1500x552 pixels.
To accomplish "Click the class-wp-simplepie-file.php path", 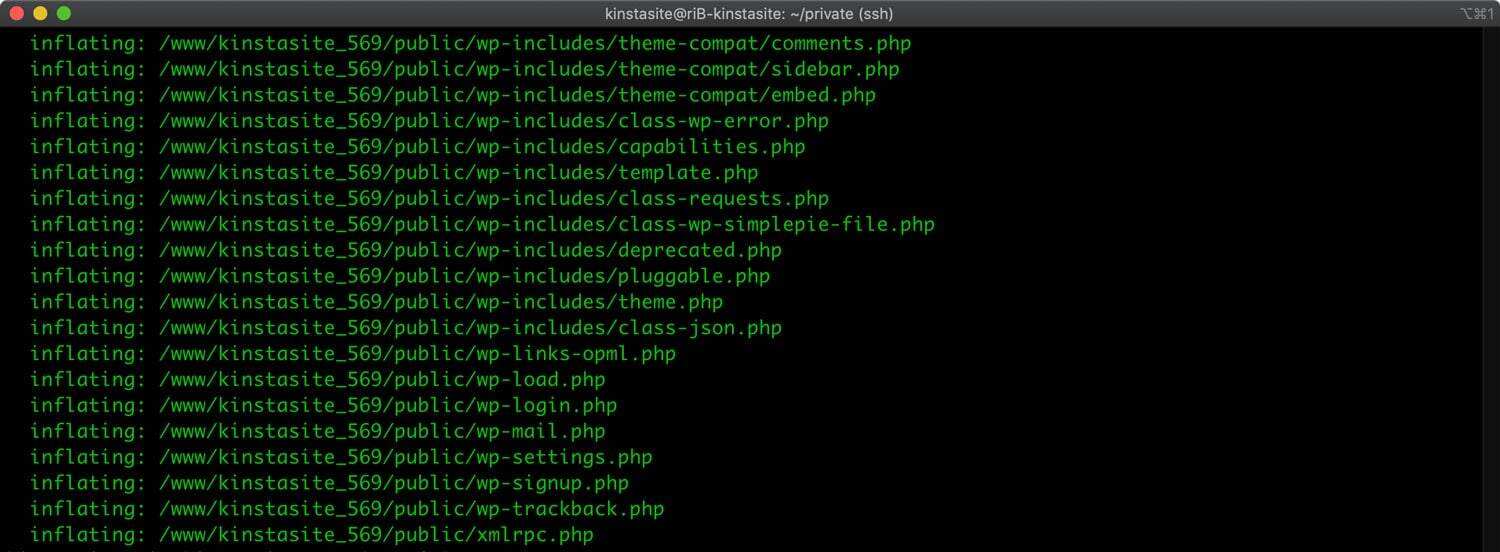I will click(x=547, y=225).
